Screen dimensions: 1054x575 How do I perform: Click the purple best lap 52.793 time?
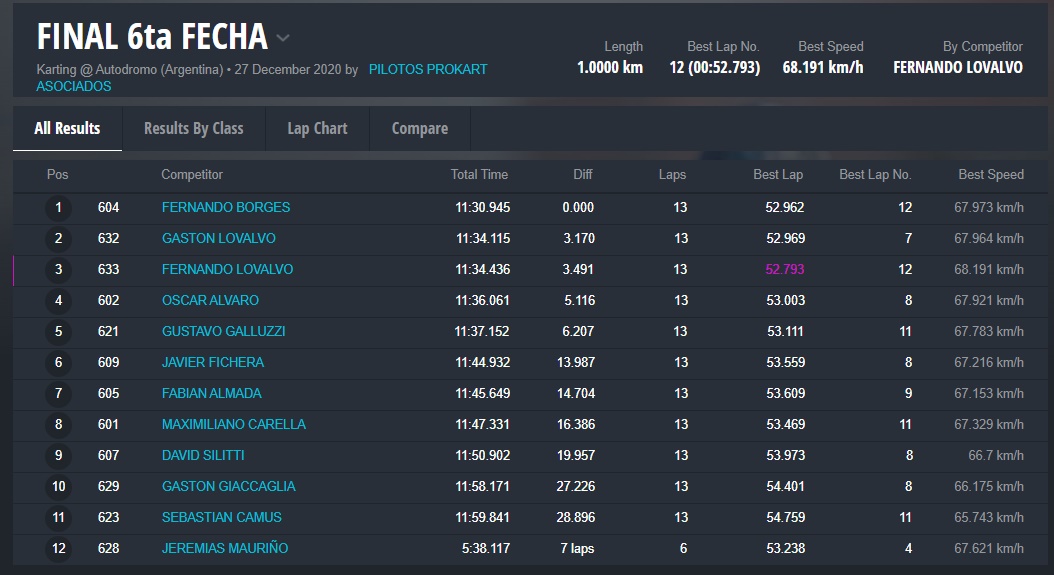pos(785,270)
